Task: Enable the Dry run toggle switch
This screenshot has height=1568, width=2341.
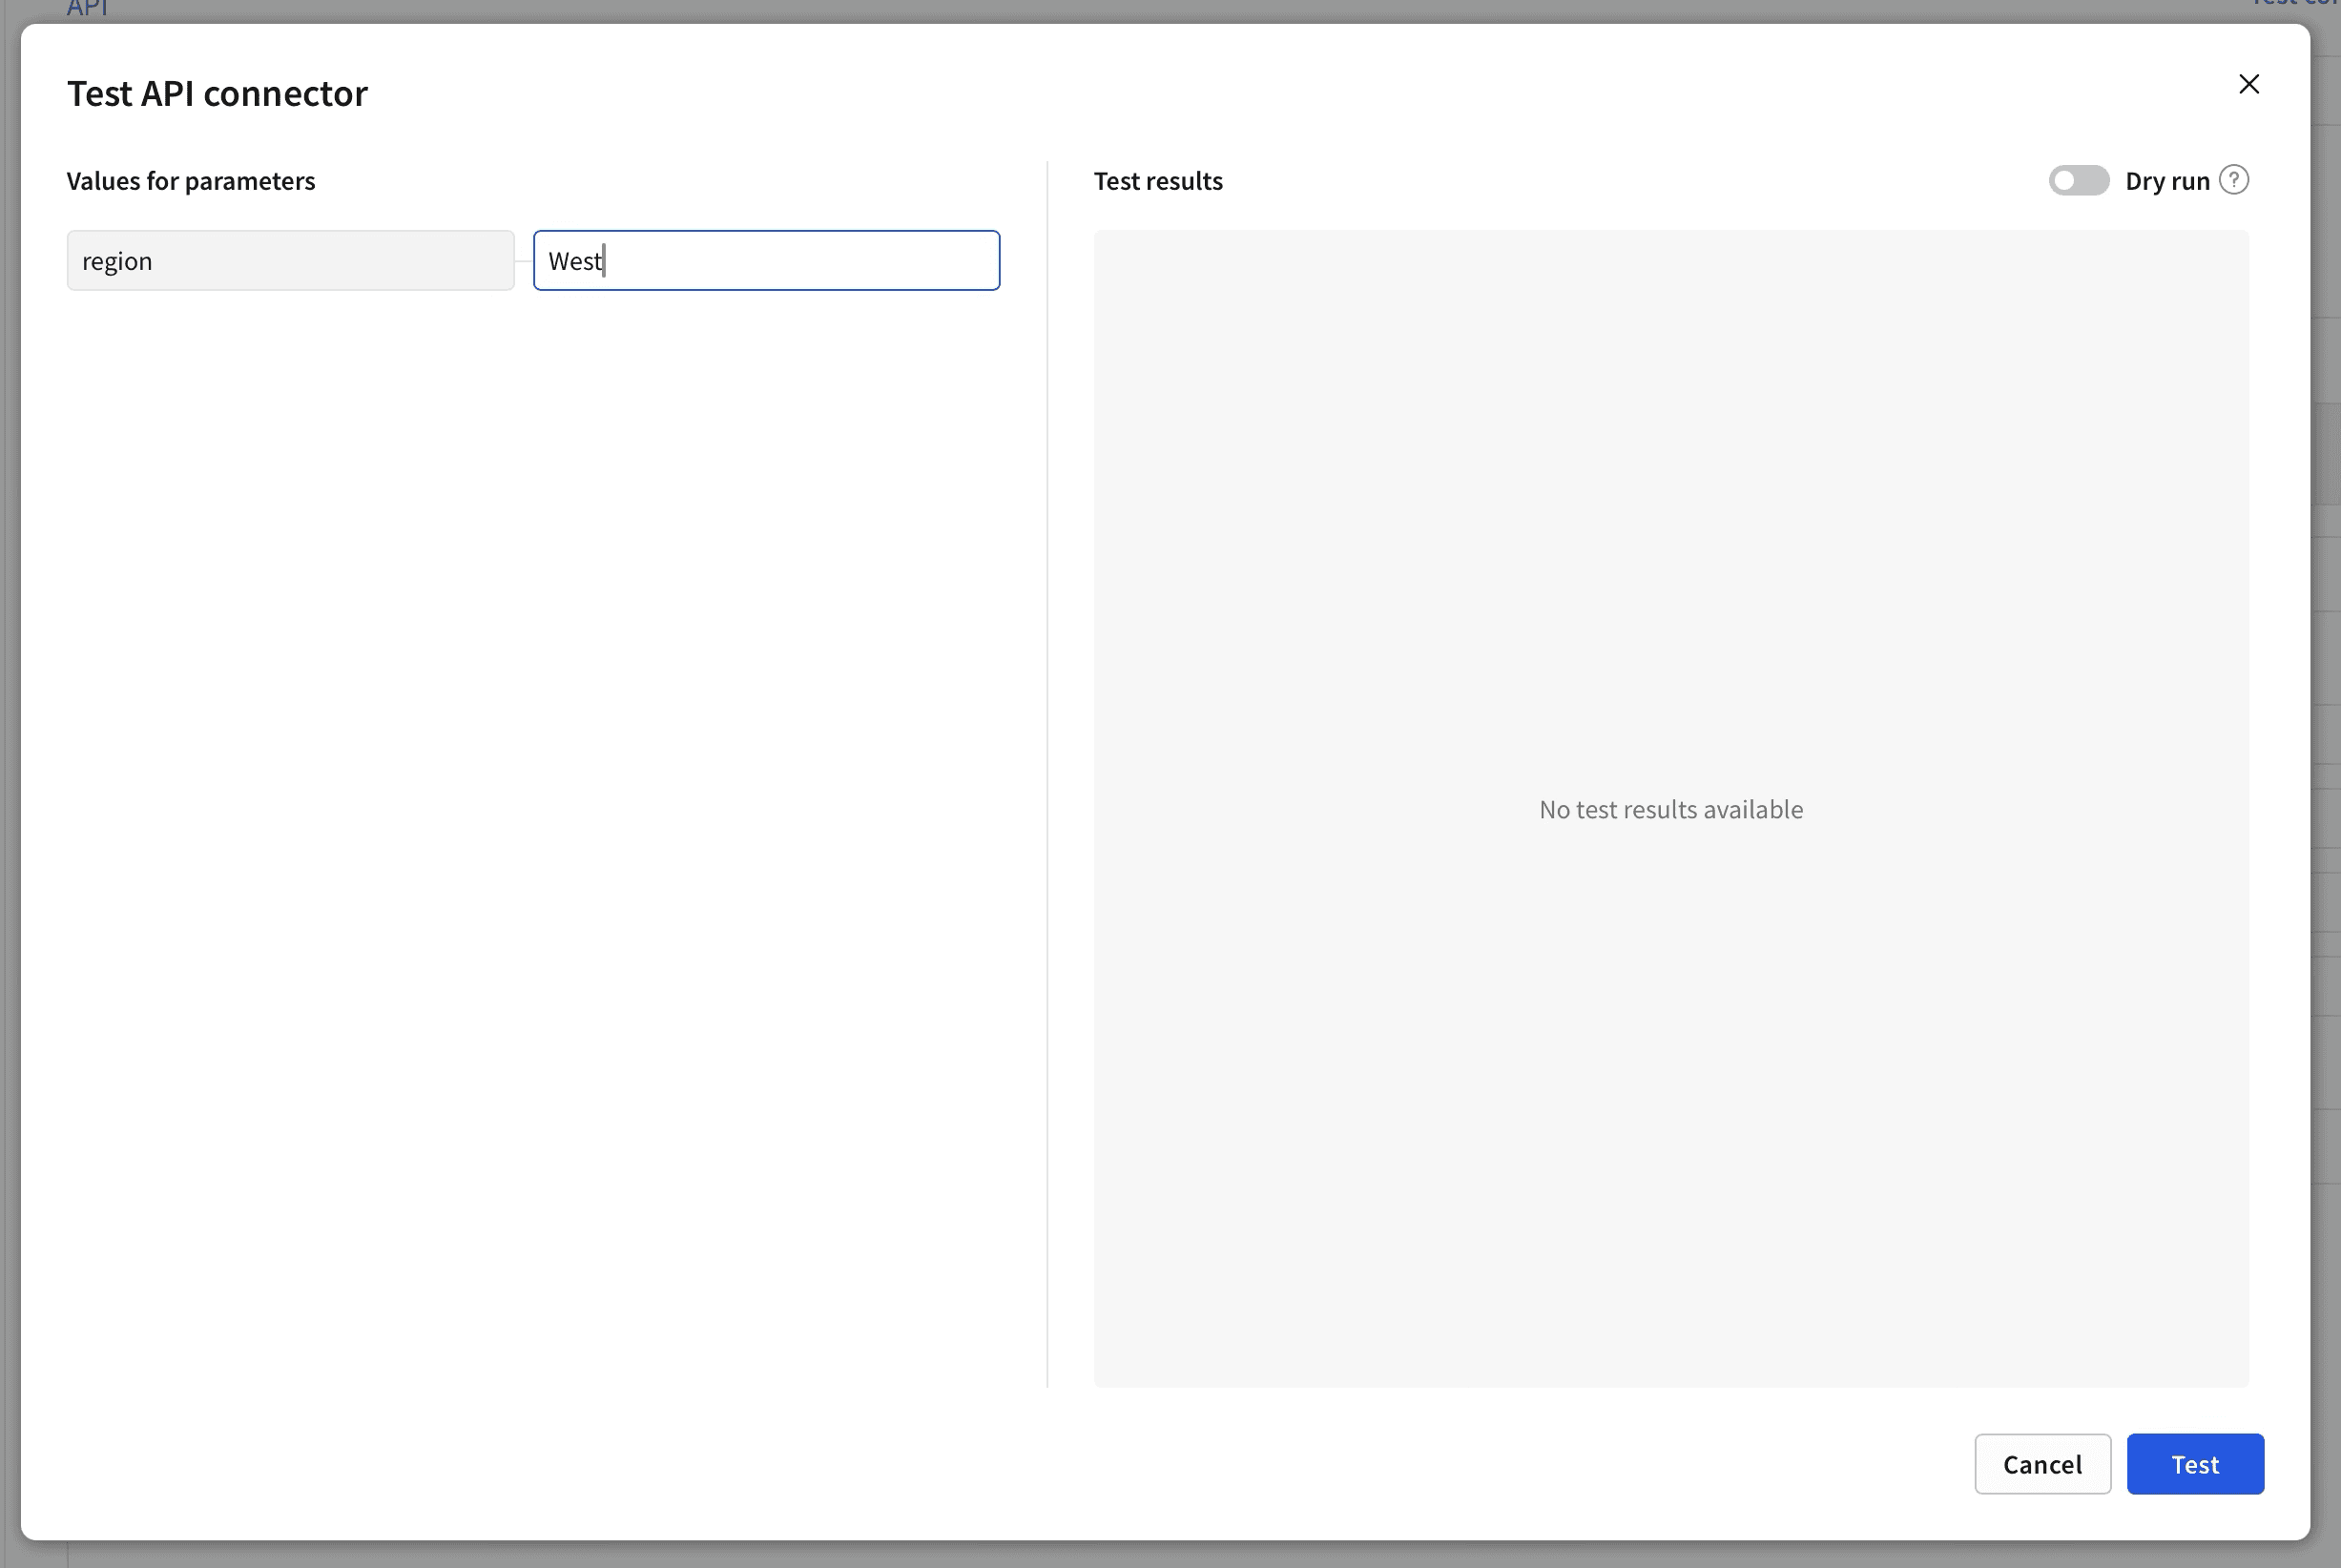Action: 2078,180
